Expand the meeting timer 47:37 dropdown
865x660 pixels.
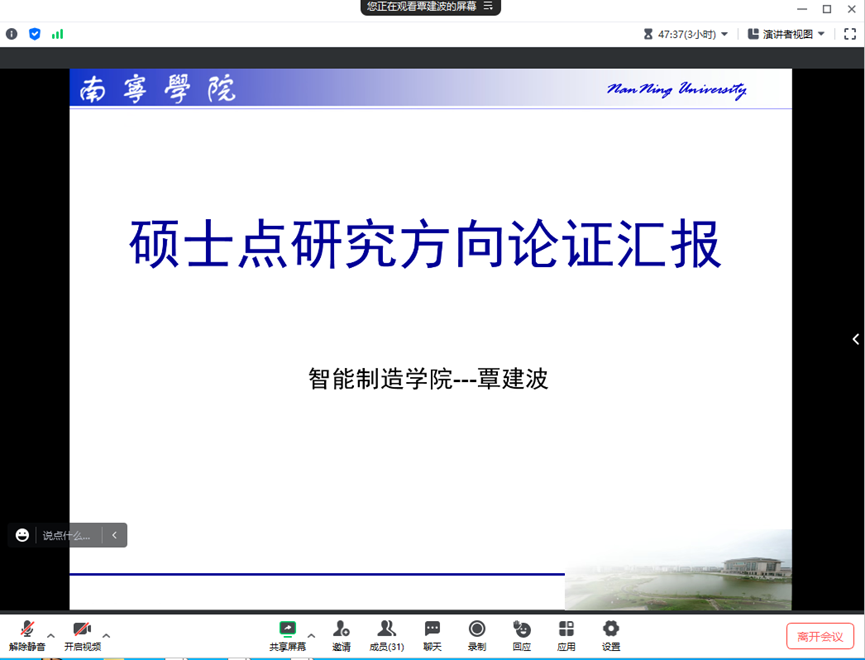tap(686, 34)
